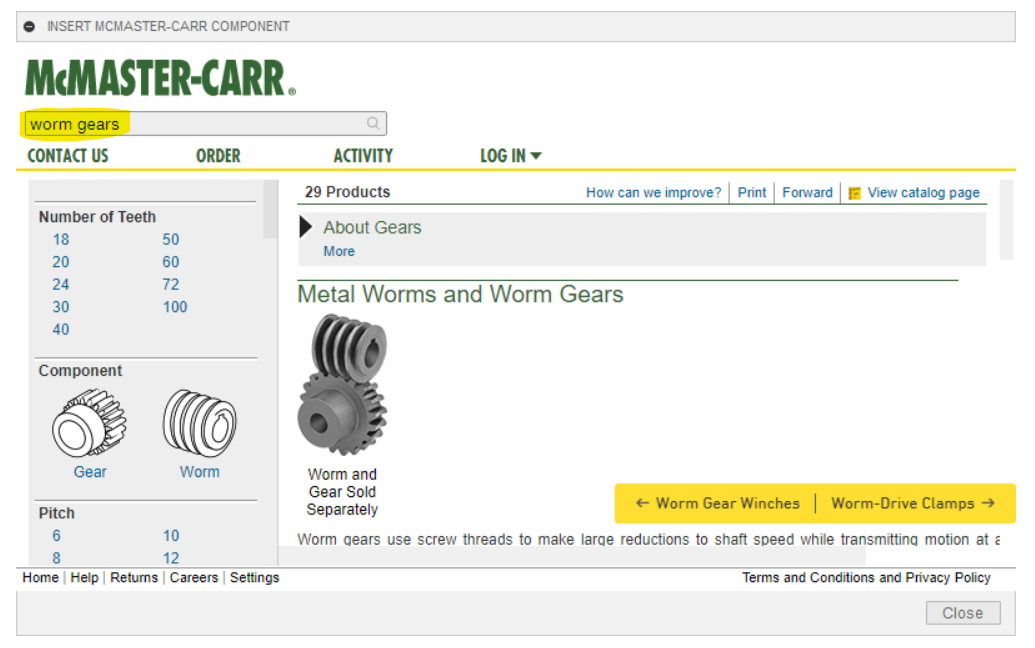
Task: Click the Print link
Action: (752, 193)
